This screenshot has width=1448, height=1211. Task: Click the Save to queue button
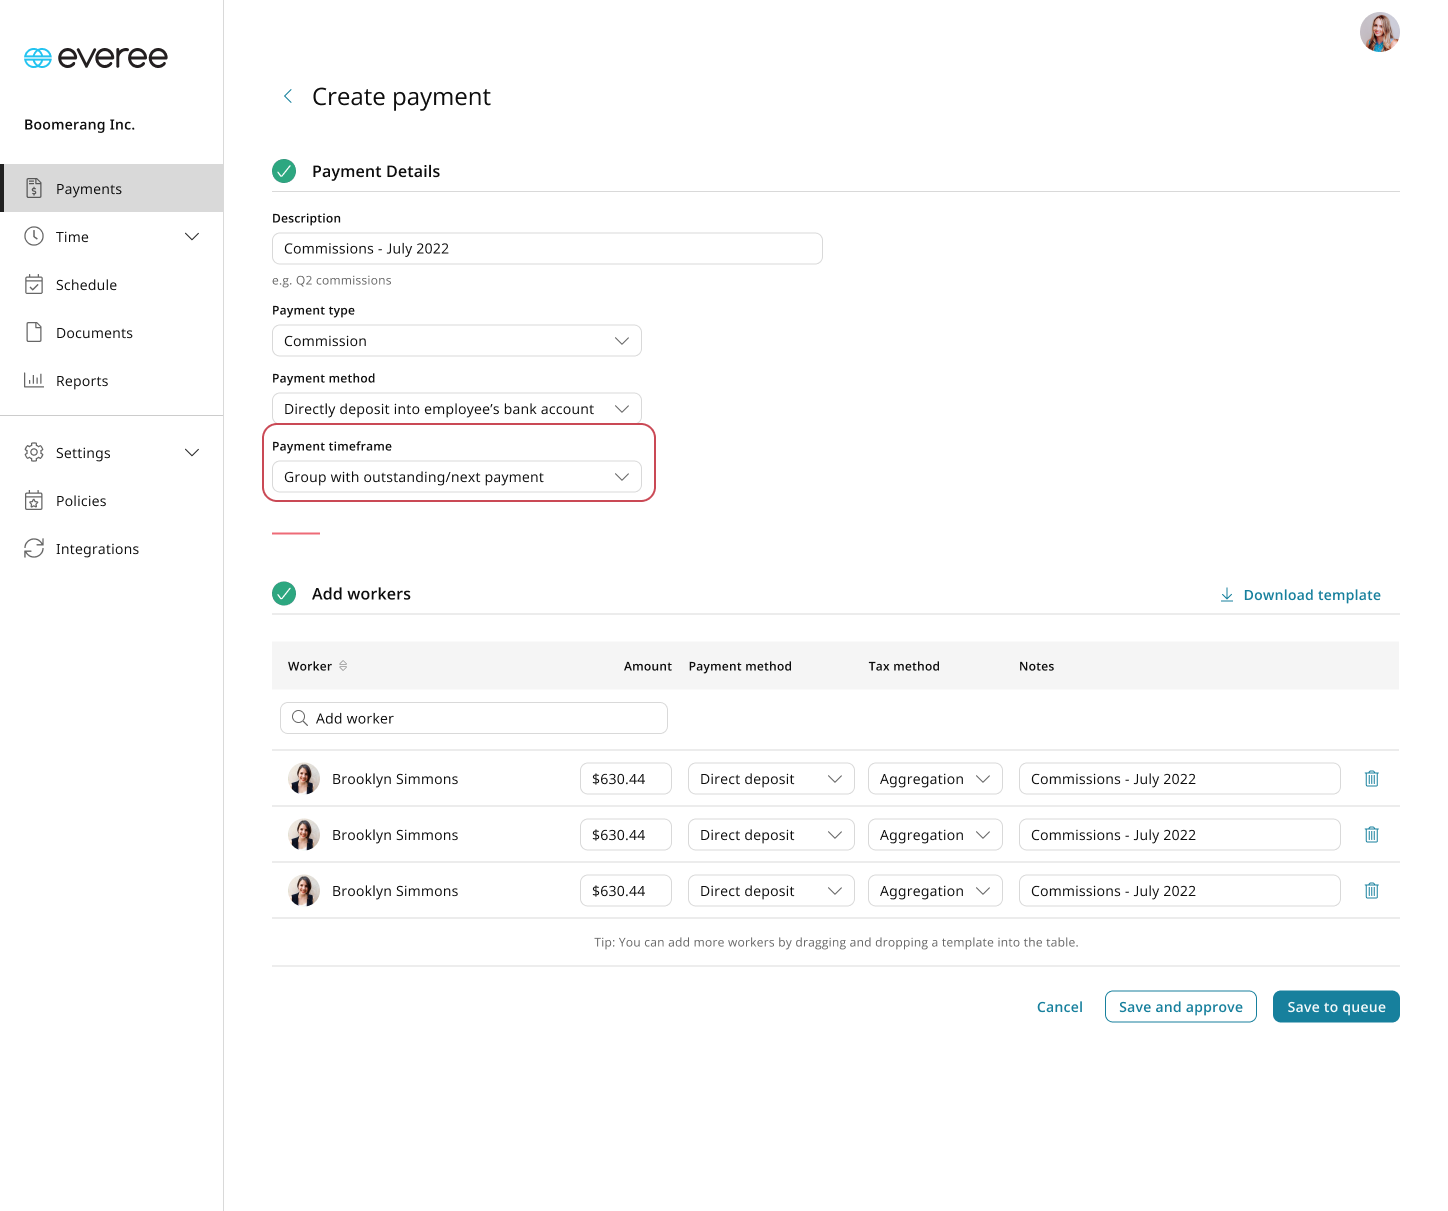pyautogui.click(x=1336, y=1006)
